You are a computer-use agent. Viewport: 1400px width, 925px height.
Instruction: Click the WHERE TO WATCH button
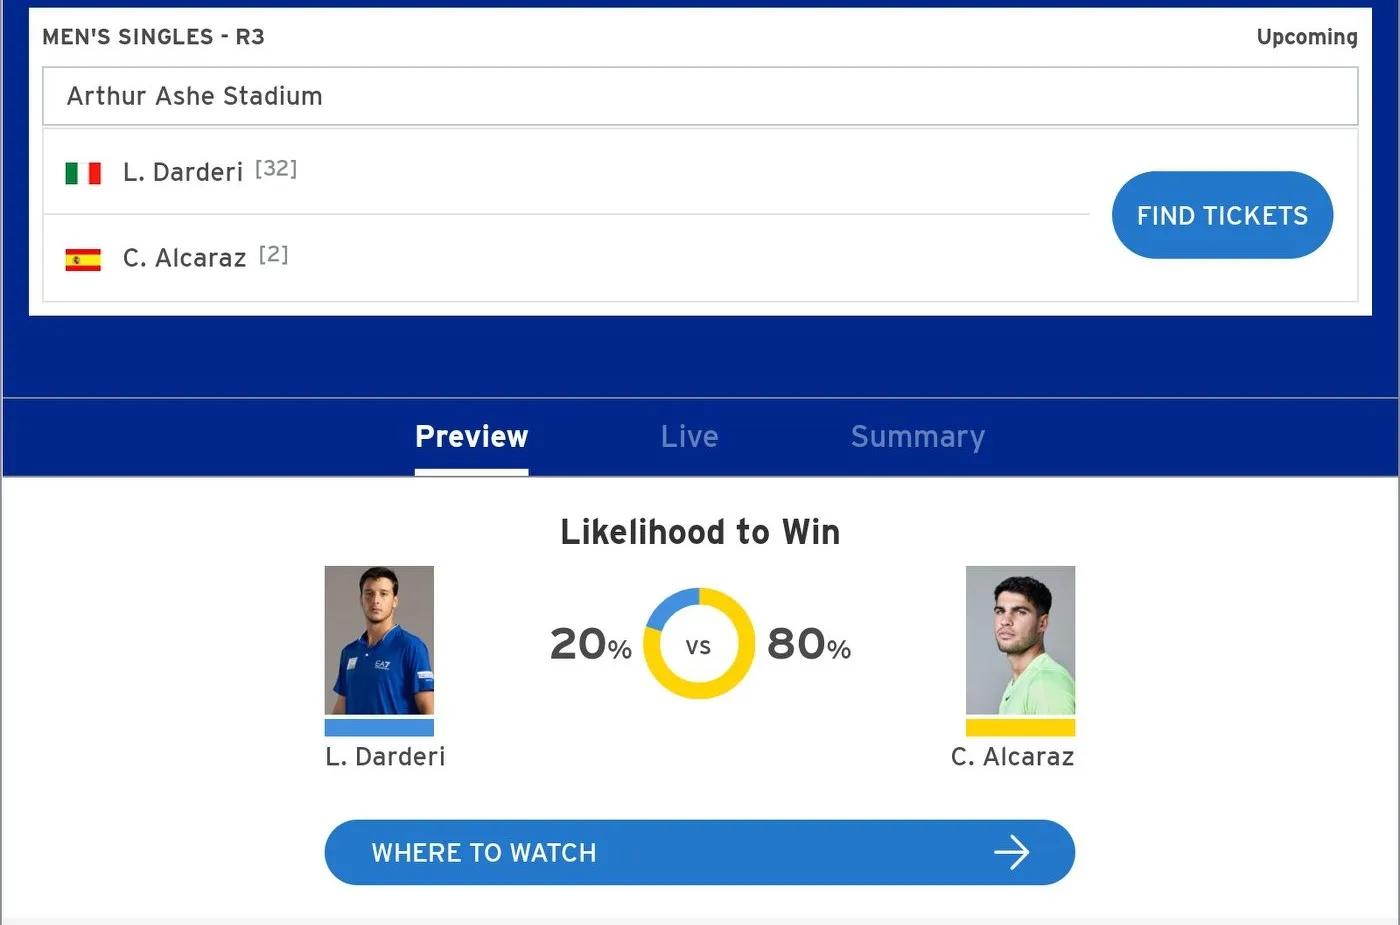[699, 852]
